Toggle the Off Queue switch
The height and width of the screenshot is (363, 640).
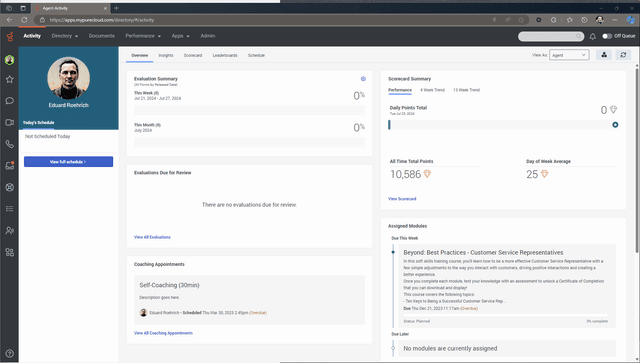point(607,36)
